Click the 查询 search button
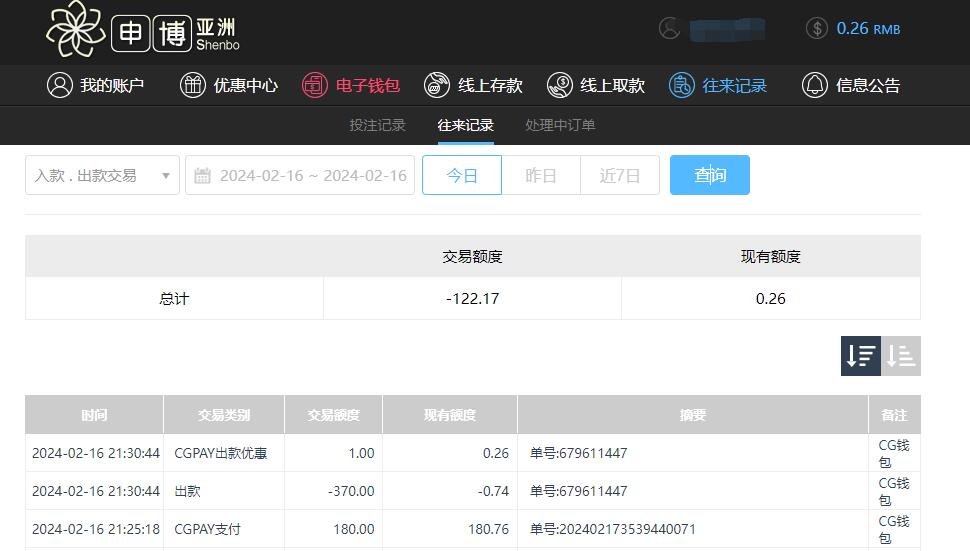The height and width of the screenshot is (551, 970). coord(709,176)
